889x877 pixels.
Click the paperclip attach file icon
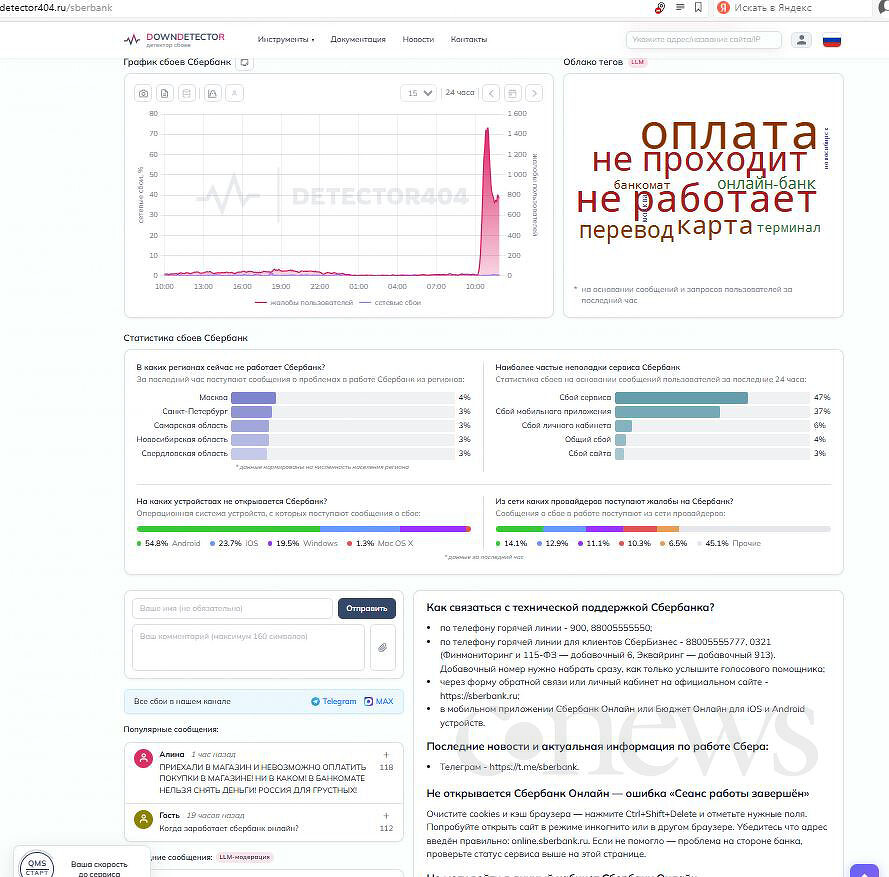[382, 648]
